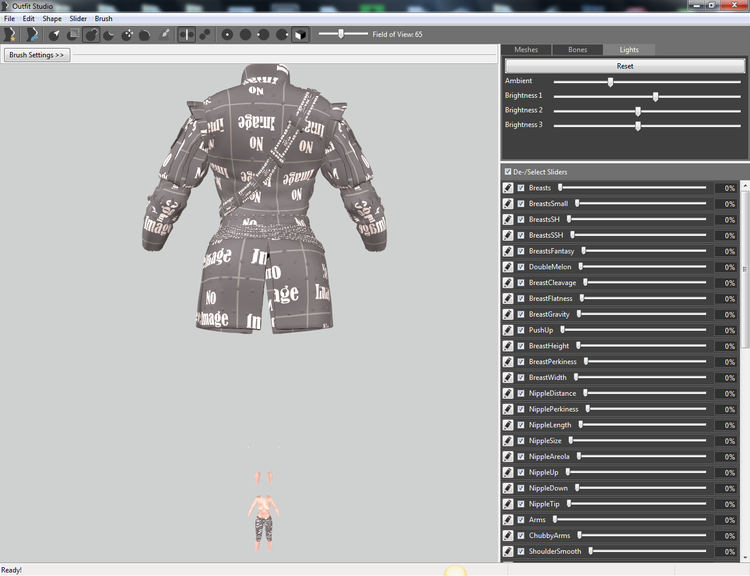The height and width of the screenshot is (576, 750).
Task: Click the Brightness 3 slider handle
Action: point(638,126)
